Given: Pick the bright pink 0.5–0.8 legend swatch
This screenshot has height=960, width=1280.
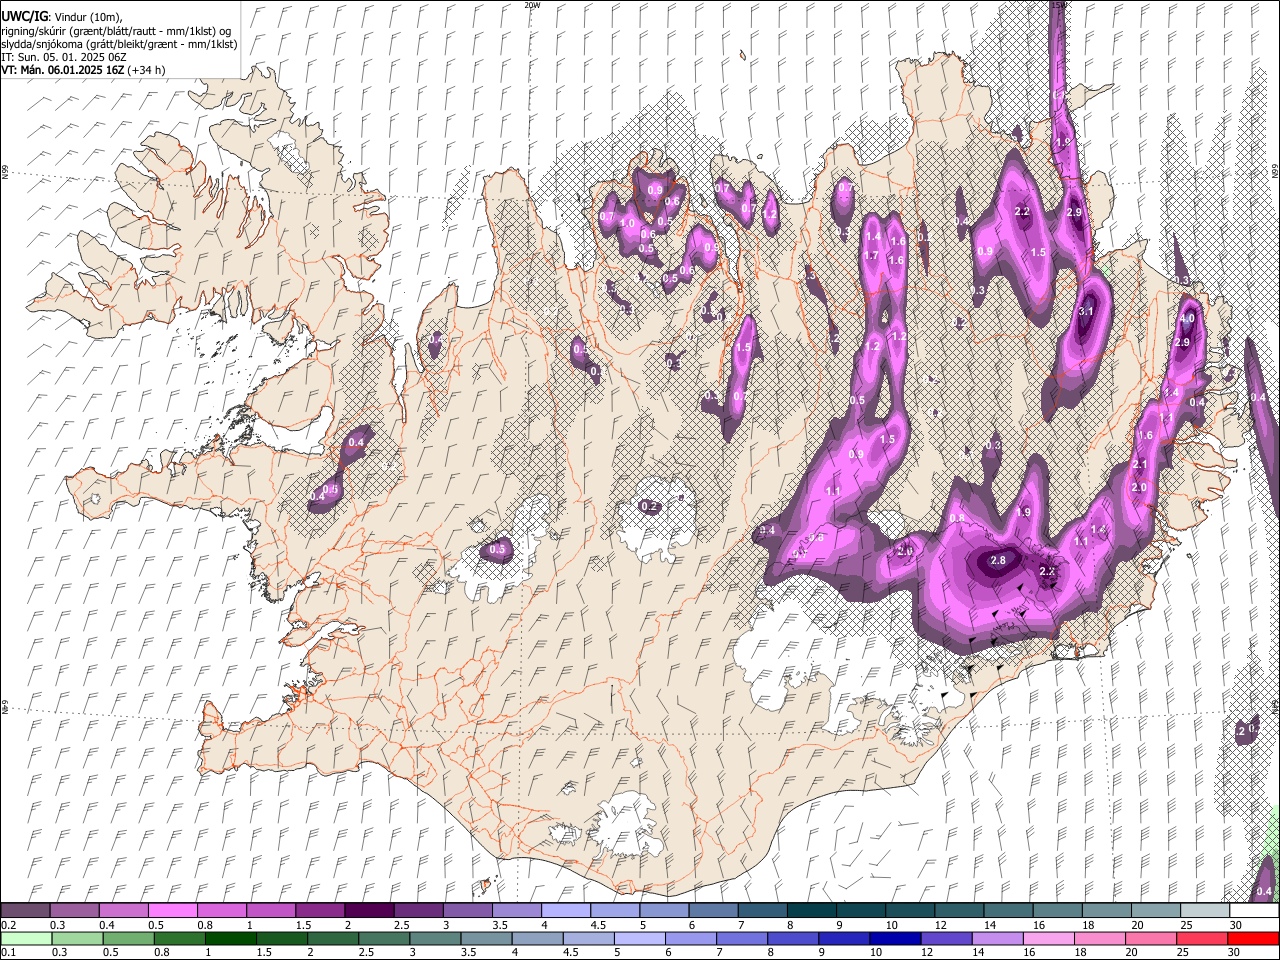Looking at the screenshot, I should click(172, 911).
